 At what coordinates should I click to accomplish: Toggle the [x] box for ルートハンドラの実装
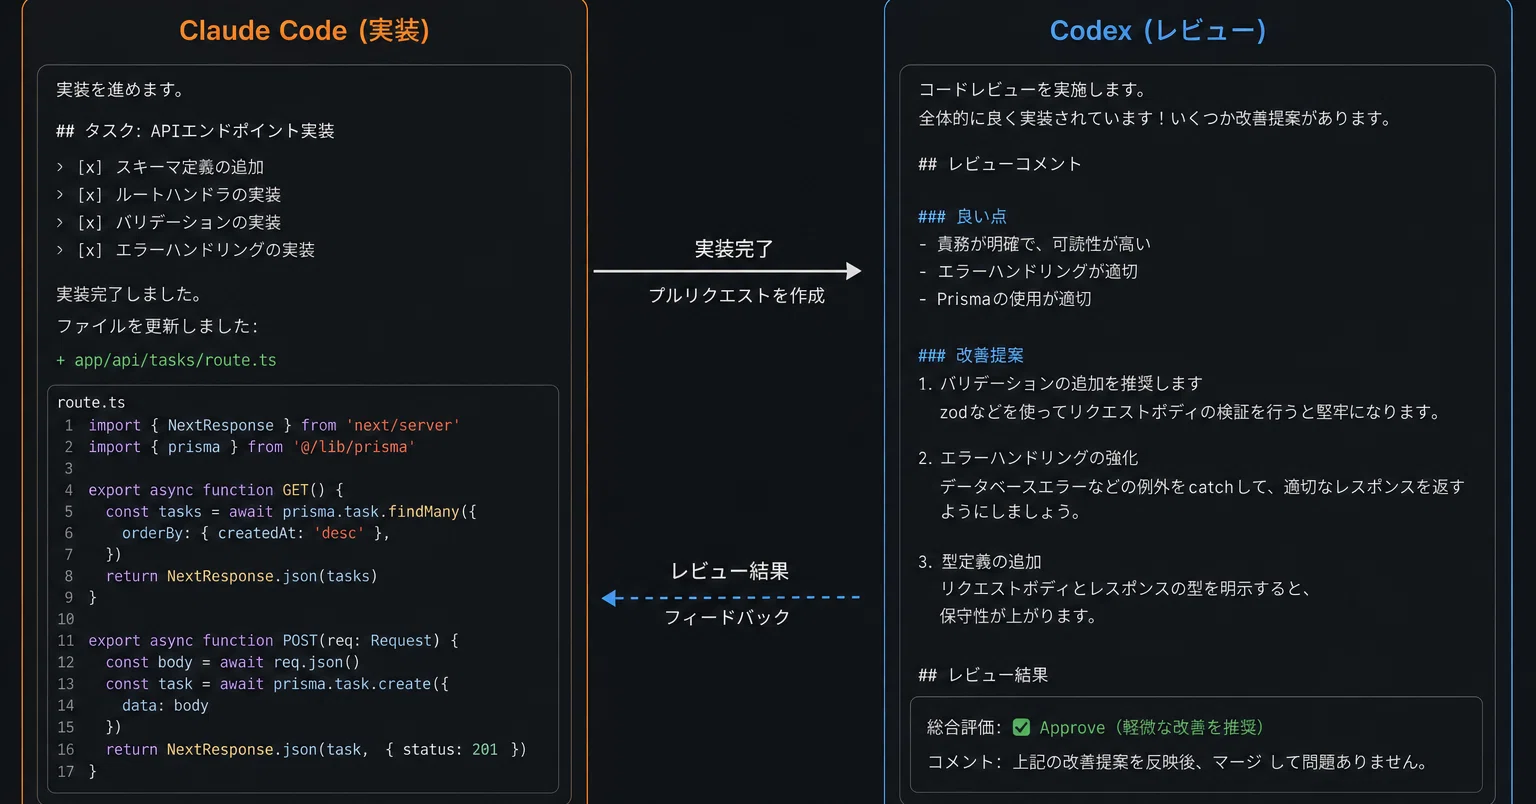point(90,195)
